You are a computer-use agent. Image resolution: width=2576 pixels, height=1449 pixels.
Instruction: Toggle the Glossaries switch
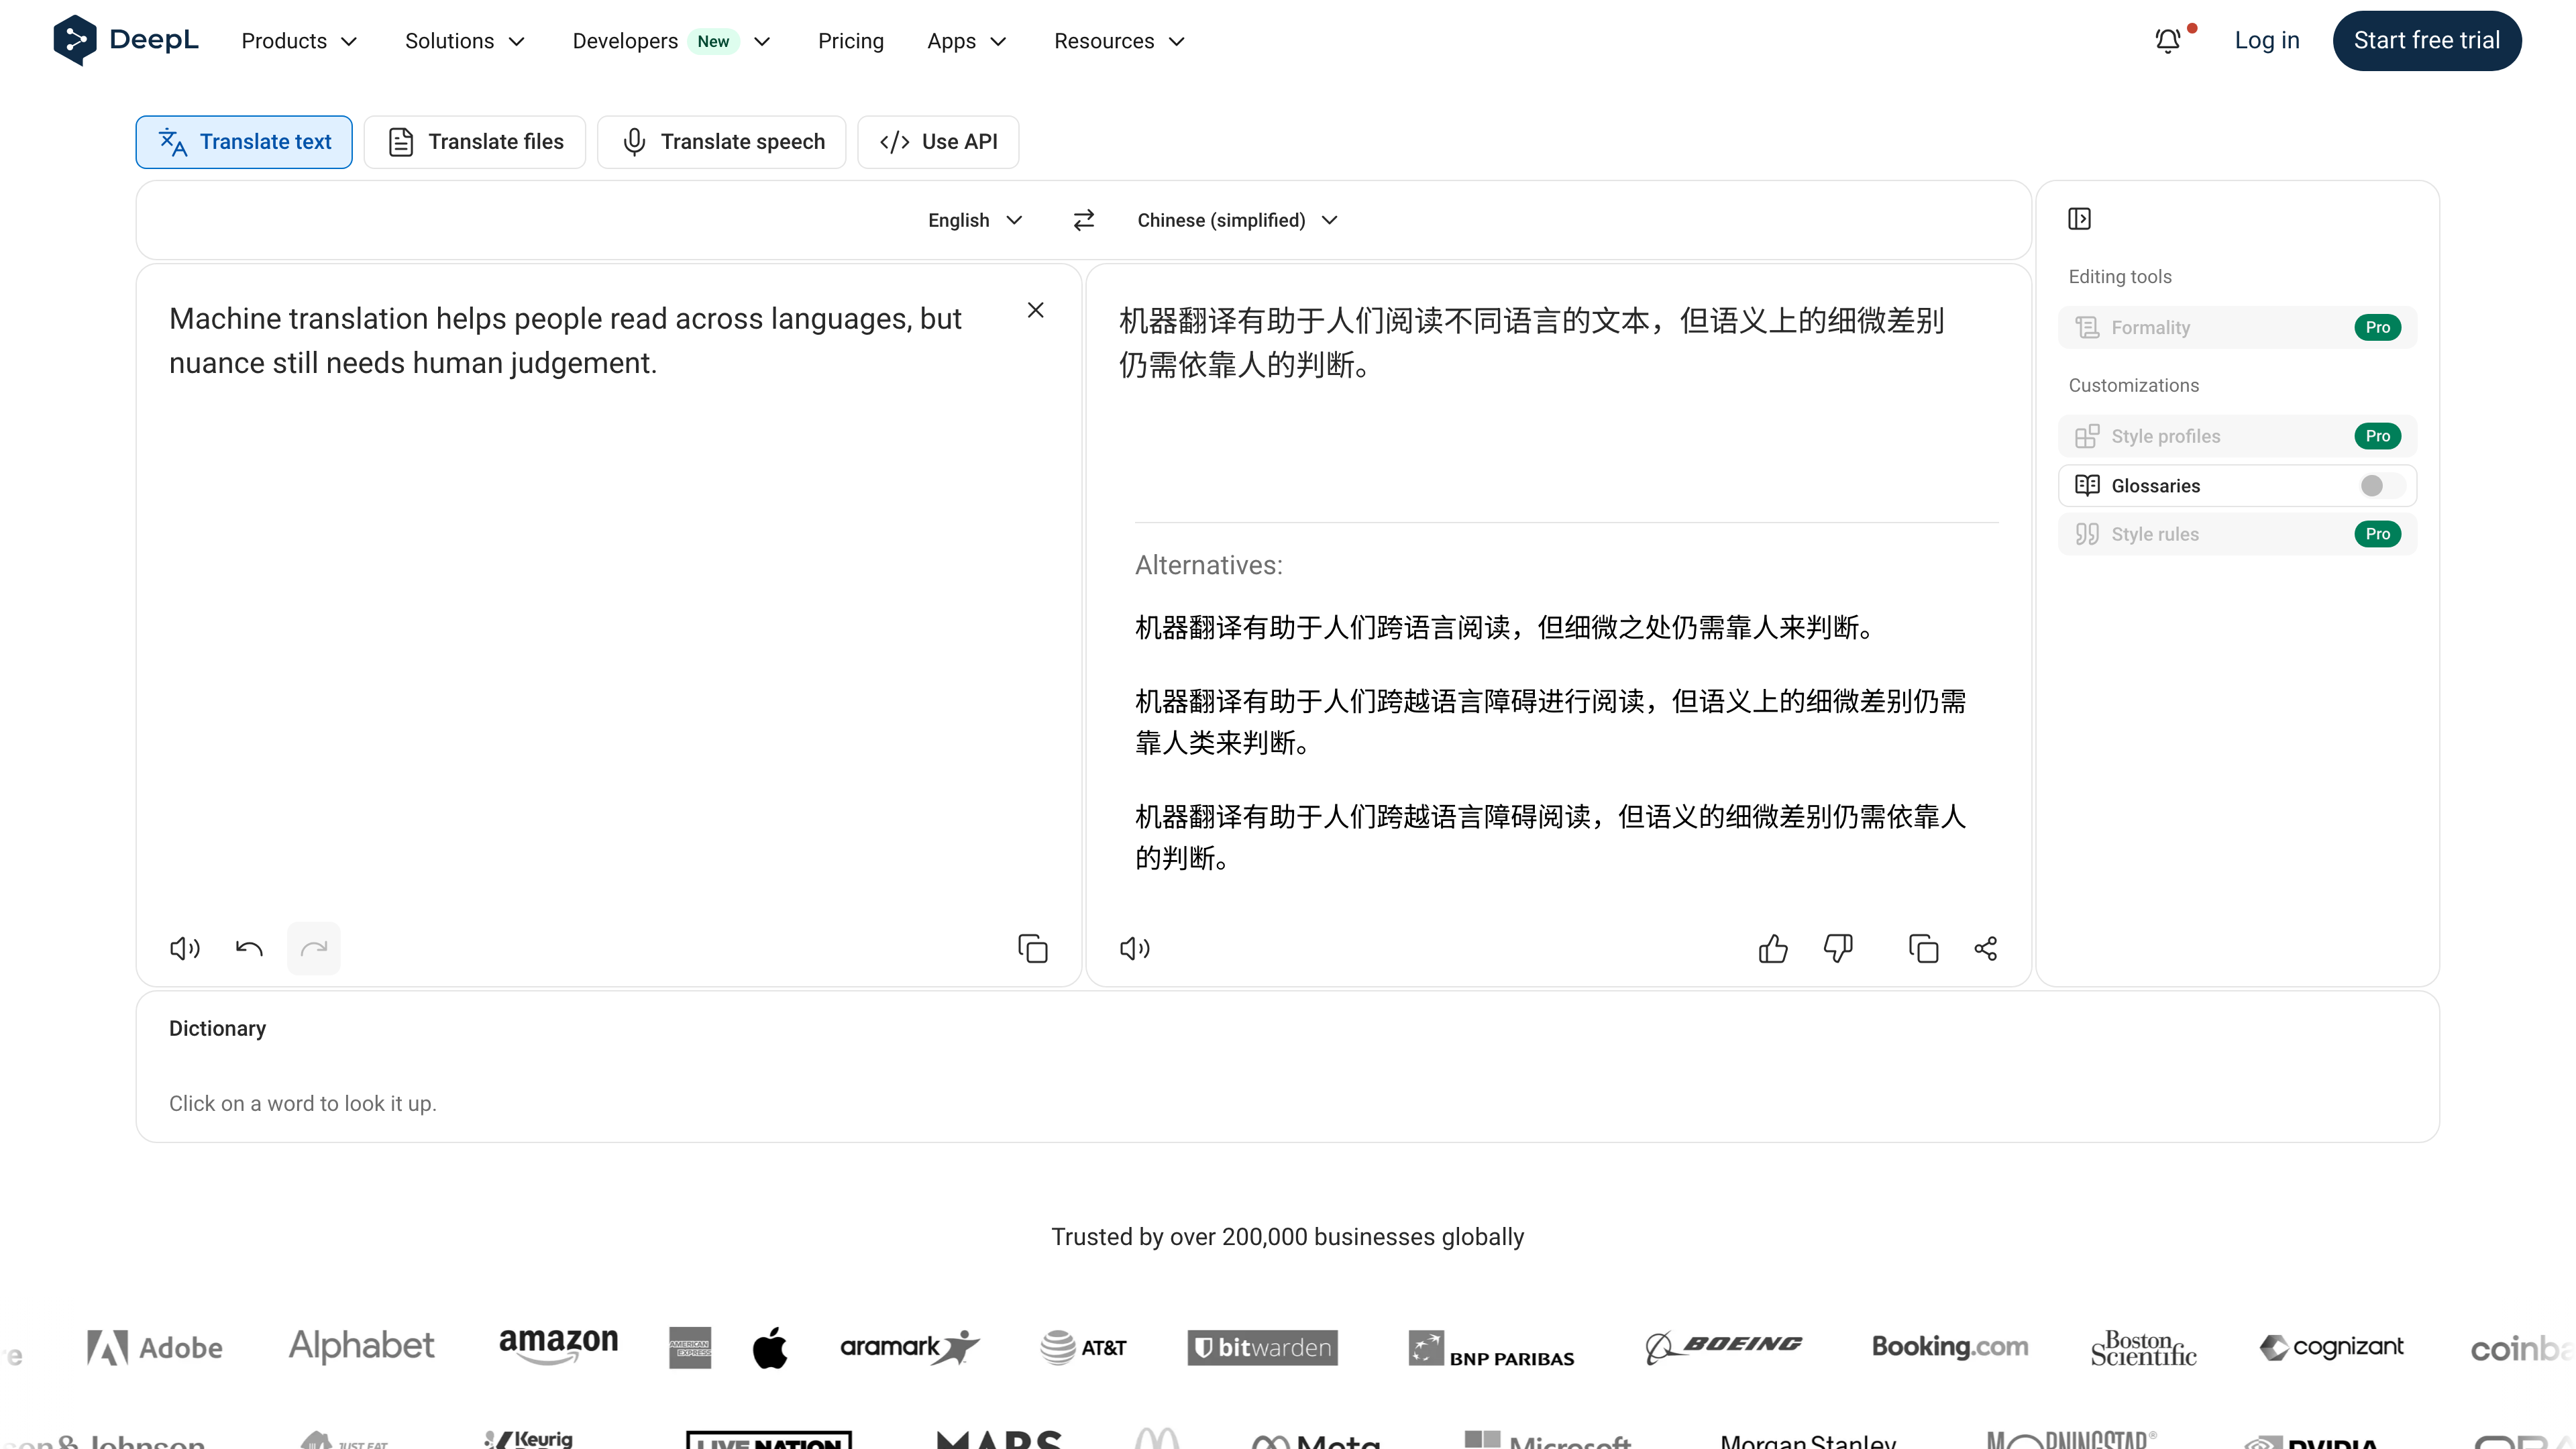pyautogui.click(x=2381, y=486)
